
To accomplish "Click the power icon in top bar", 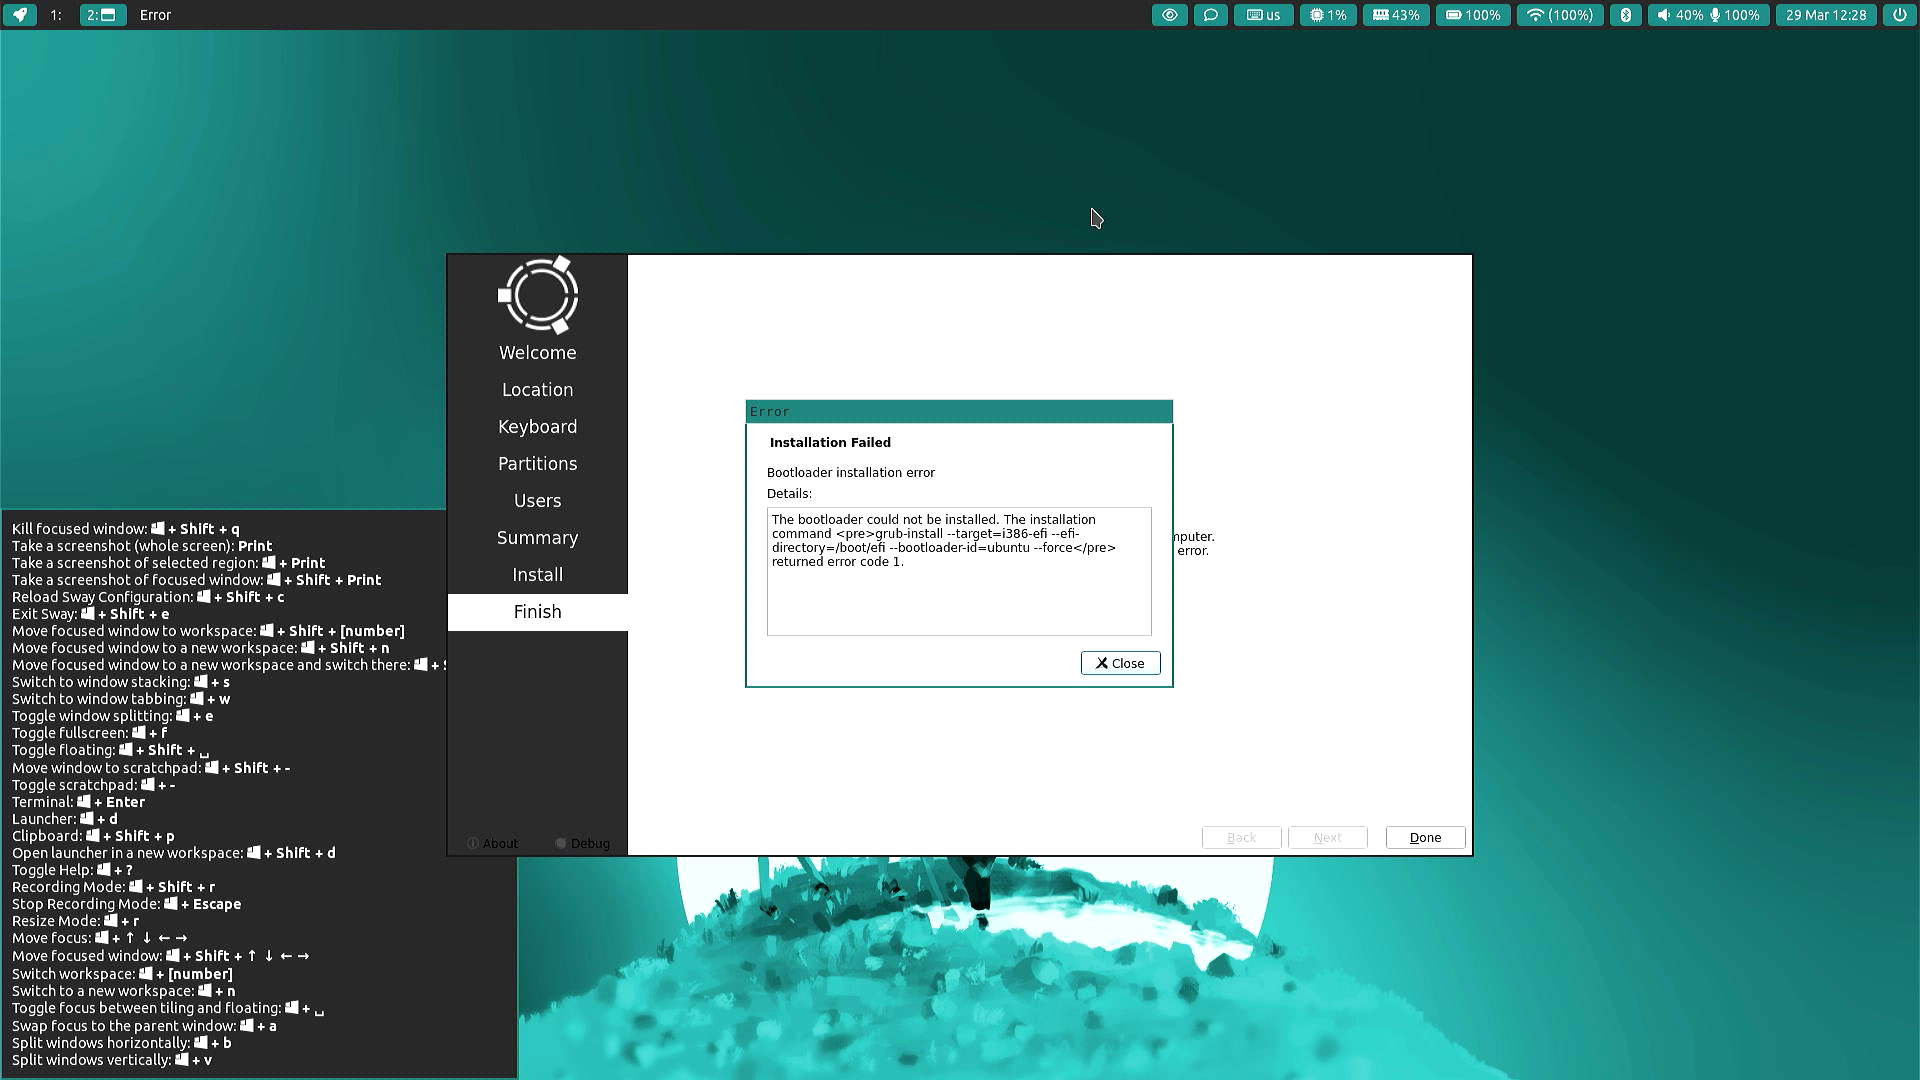I will point(1899,15).
